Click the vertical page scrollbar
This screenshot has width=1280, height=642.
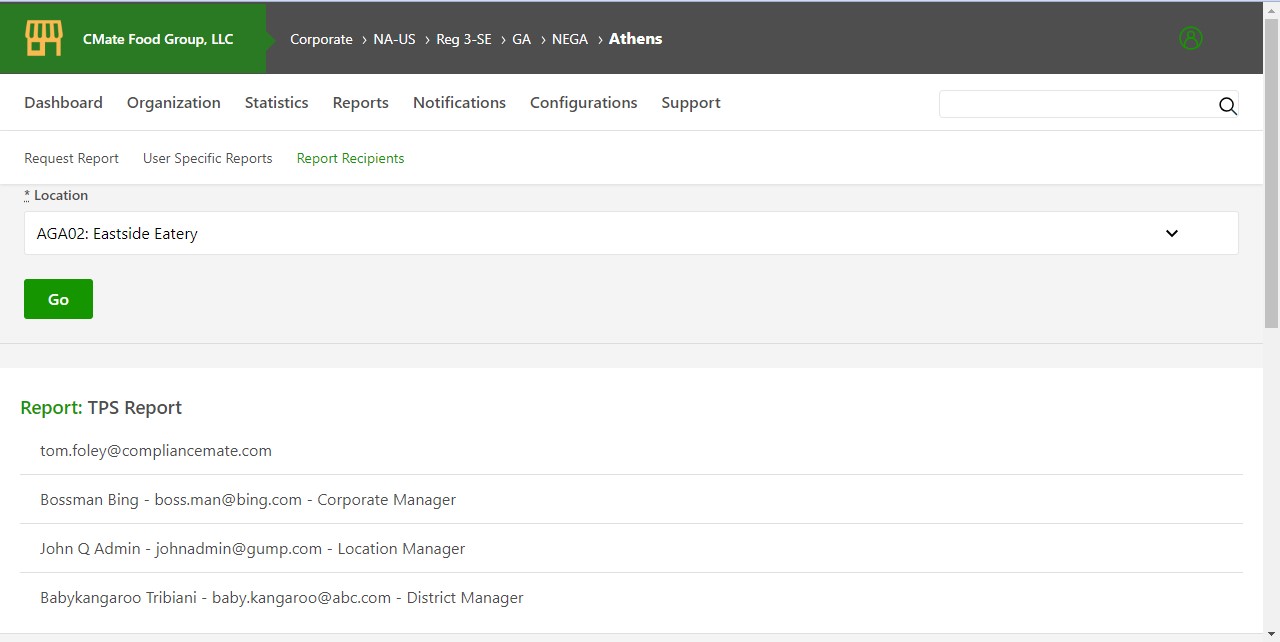click(x=1271, y=170)
